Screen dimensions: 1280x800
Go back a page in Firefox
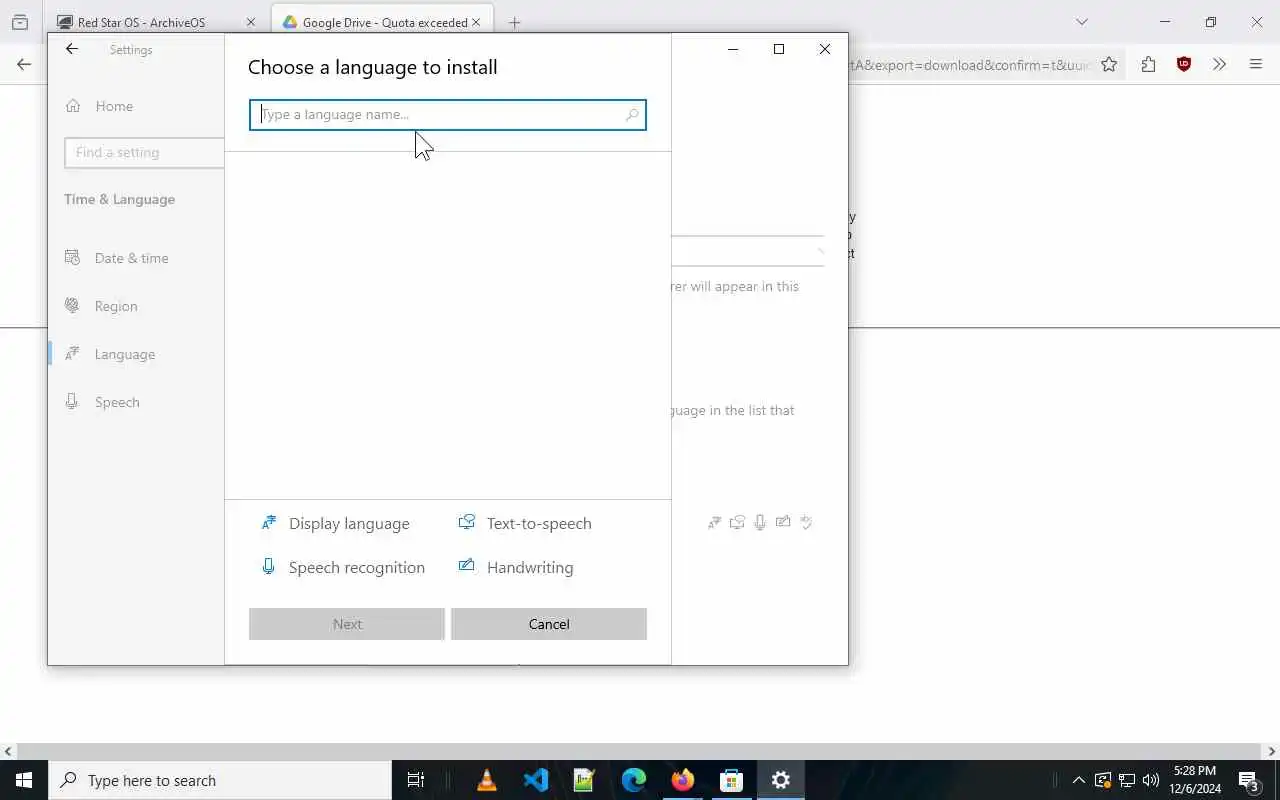tap(24, 64)
